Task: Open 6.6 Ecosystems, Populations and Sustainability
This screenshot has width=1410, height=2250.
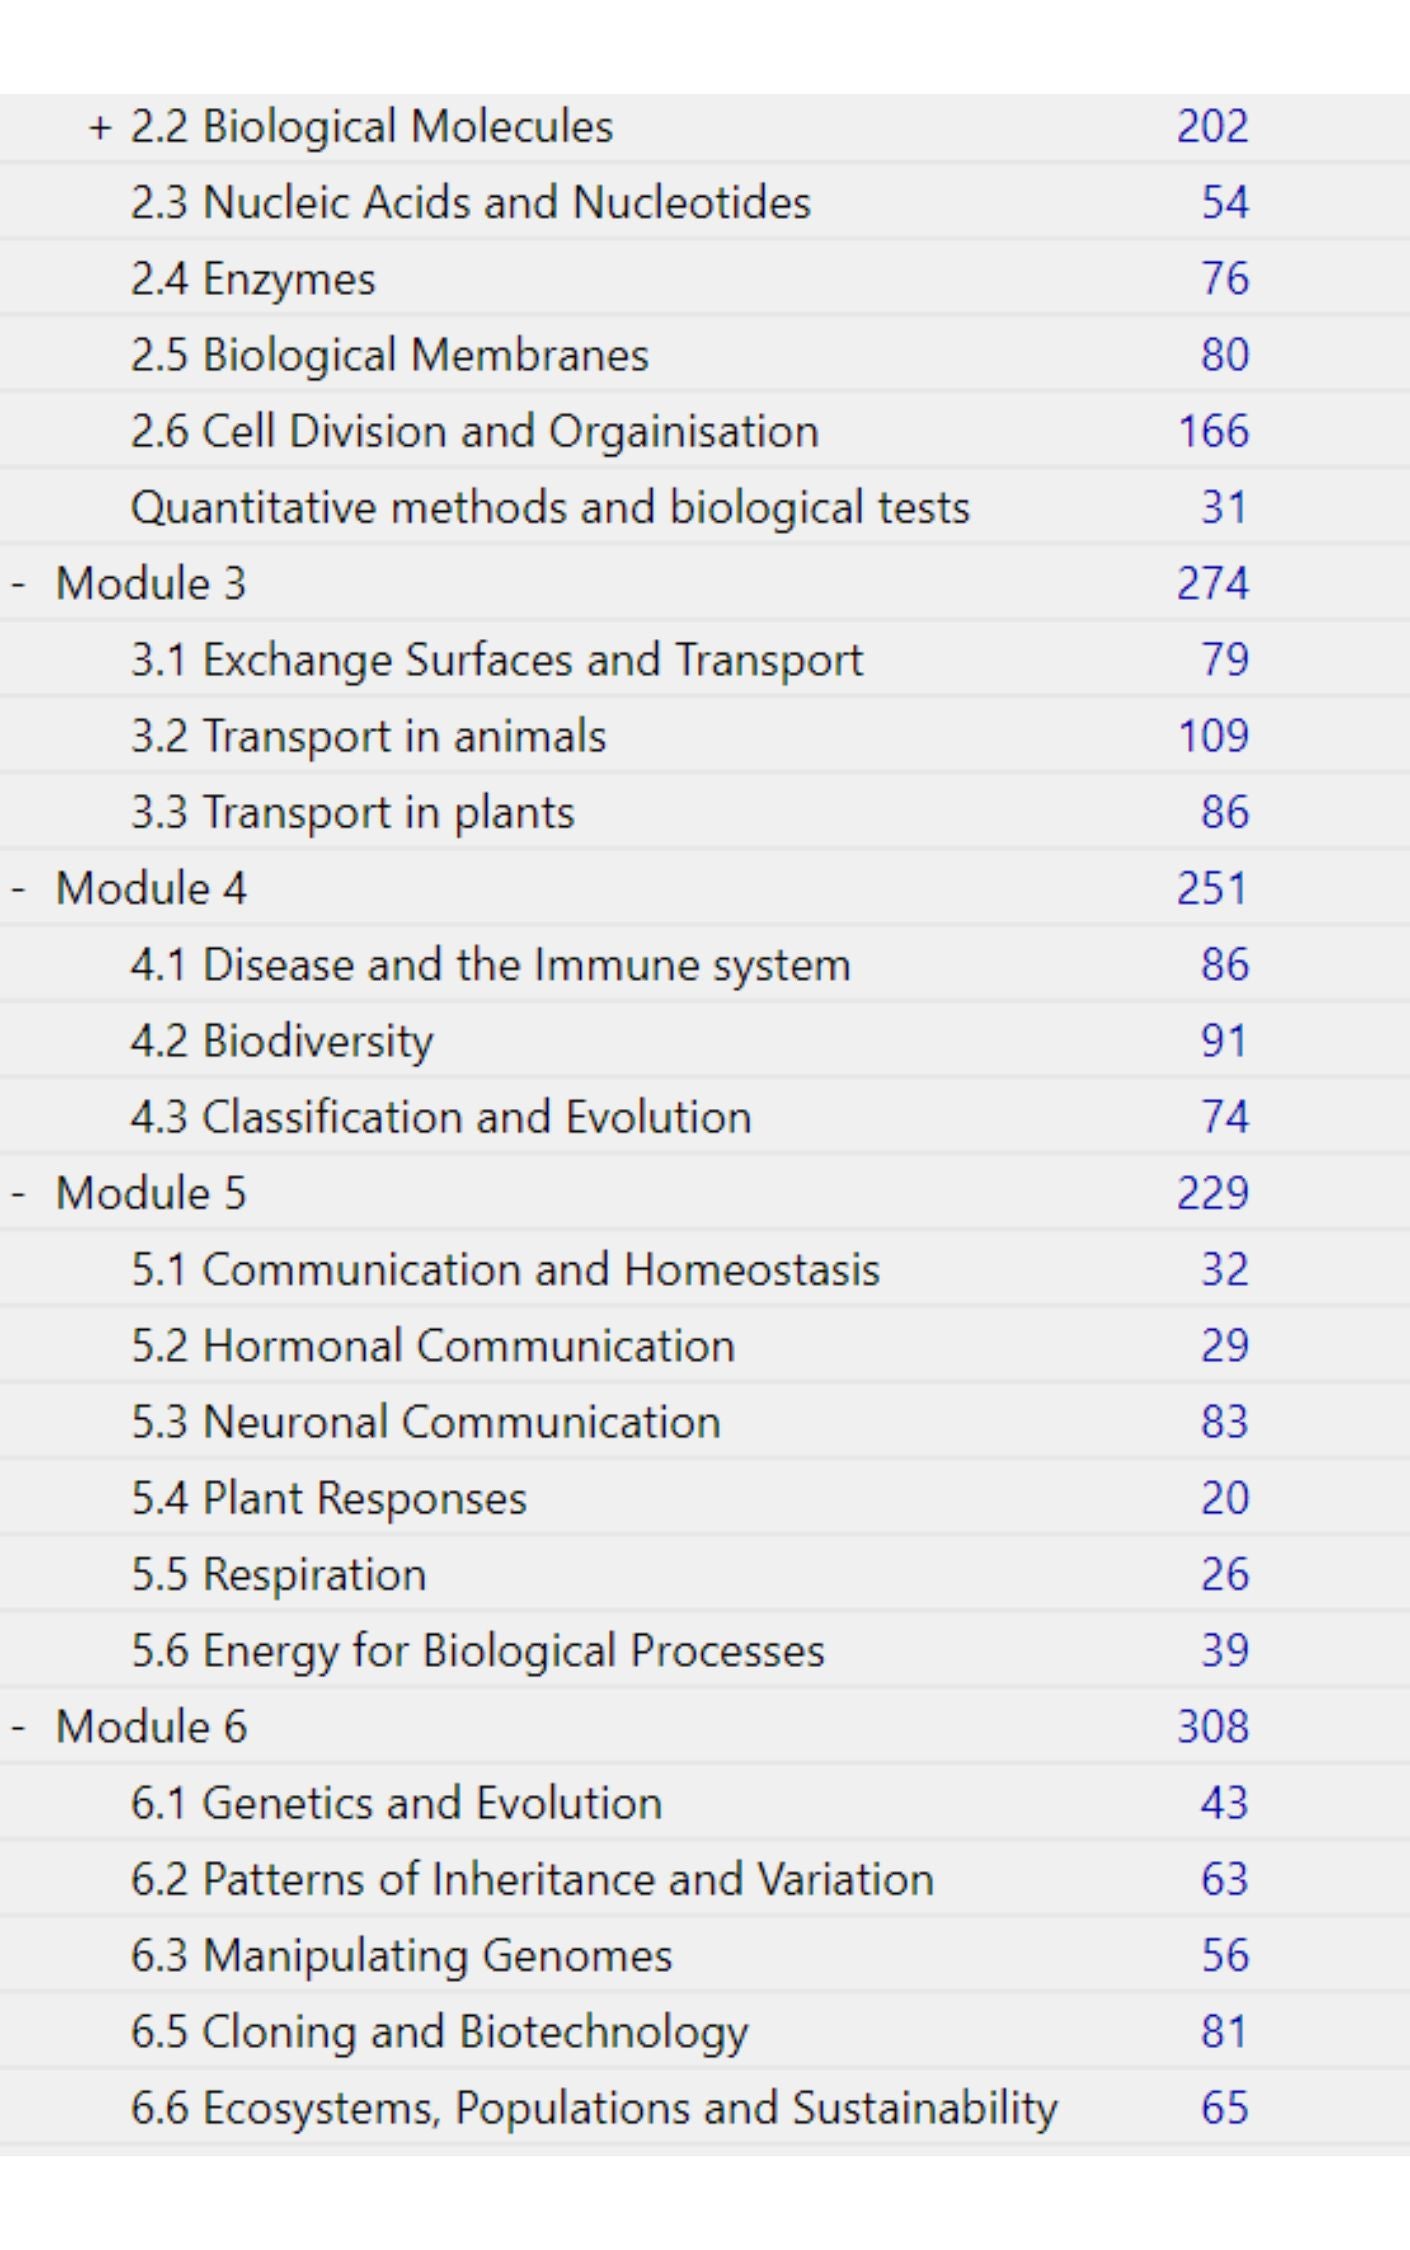Action: pos(593,2108)
